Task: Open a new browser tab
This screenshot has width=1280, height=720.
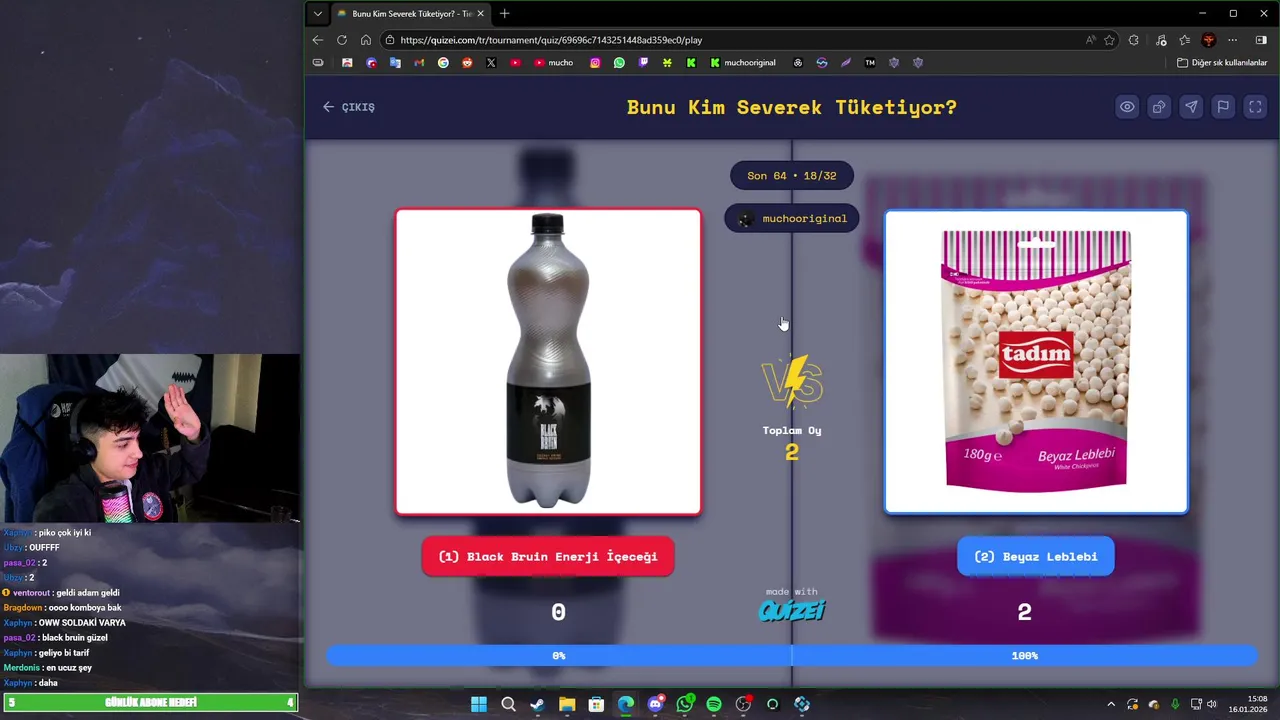Action: (x=504, y=14)
